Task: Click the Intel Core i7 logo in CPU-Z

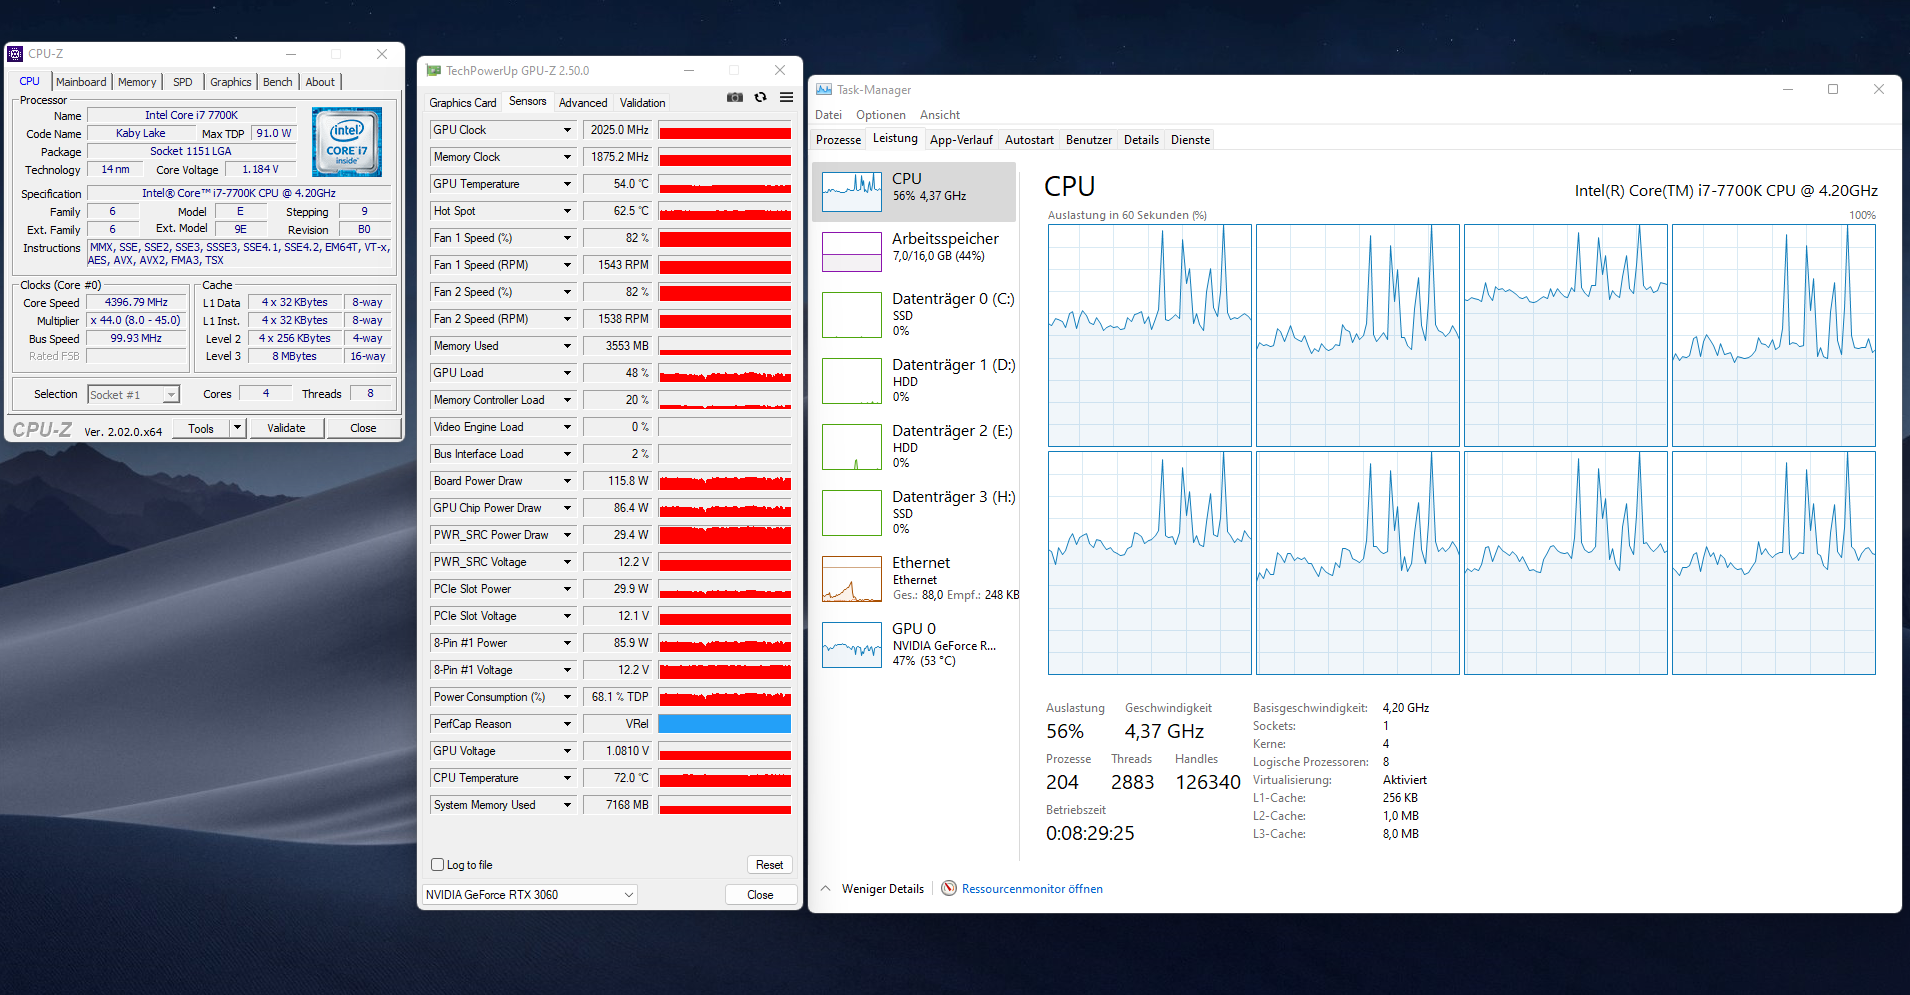Action: 347,142
